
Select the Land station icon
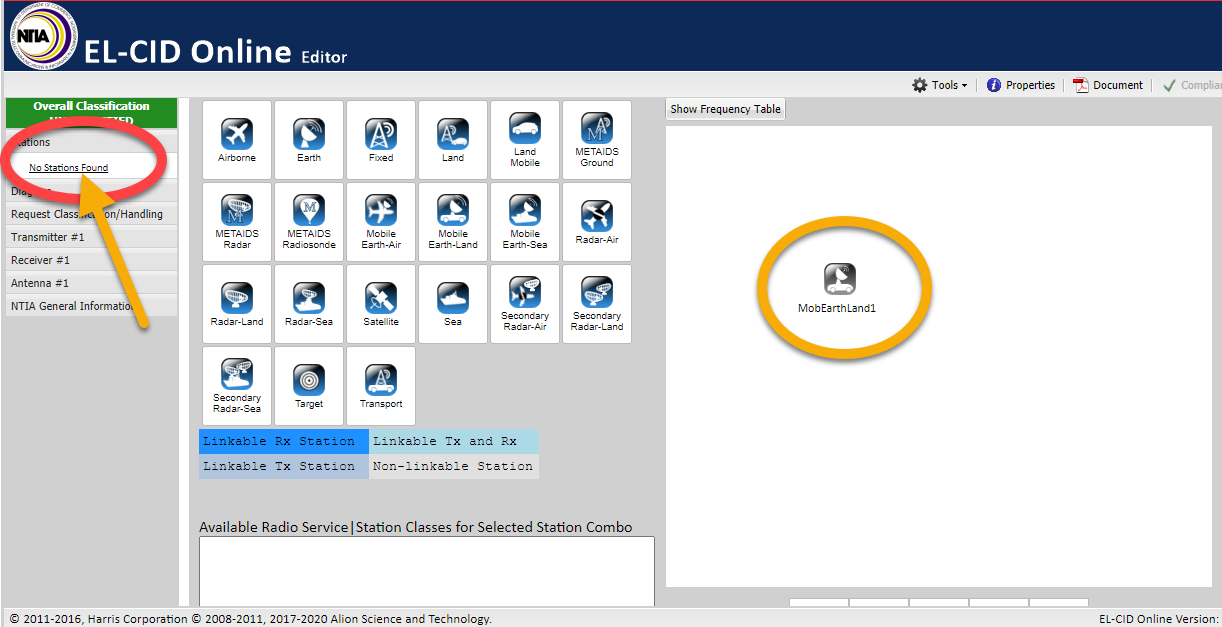coord(453,140)
